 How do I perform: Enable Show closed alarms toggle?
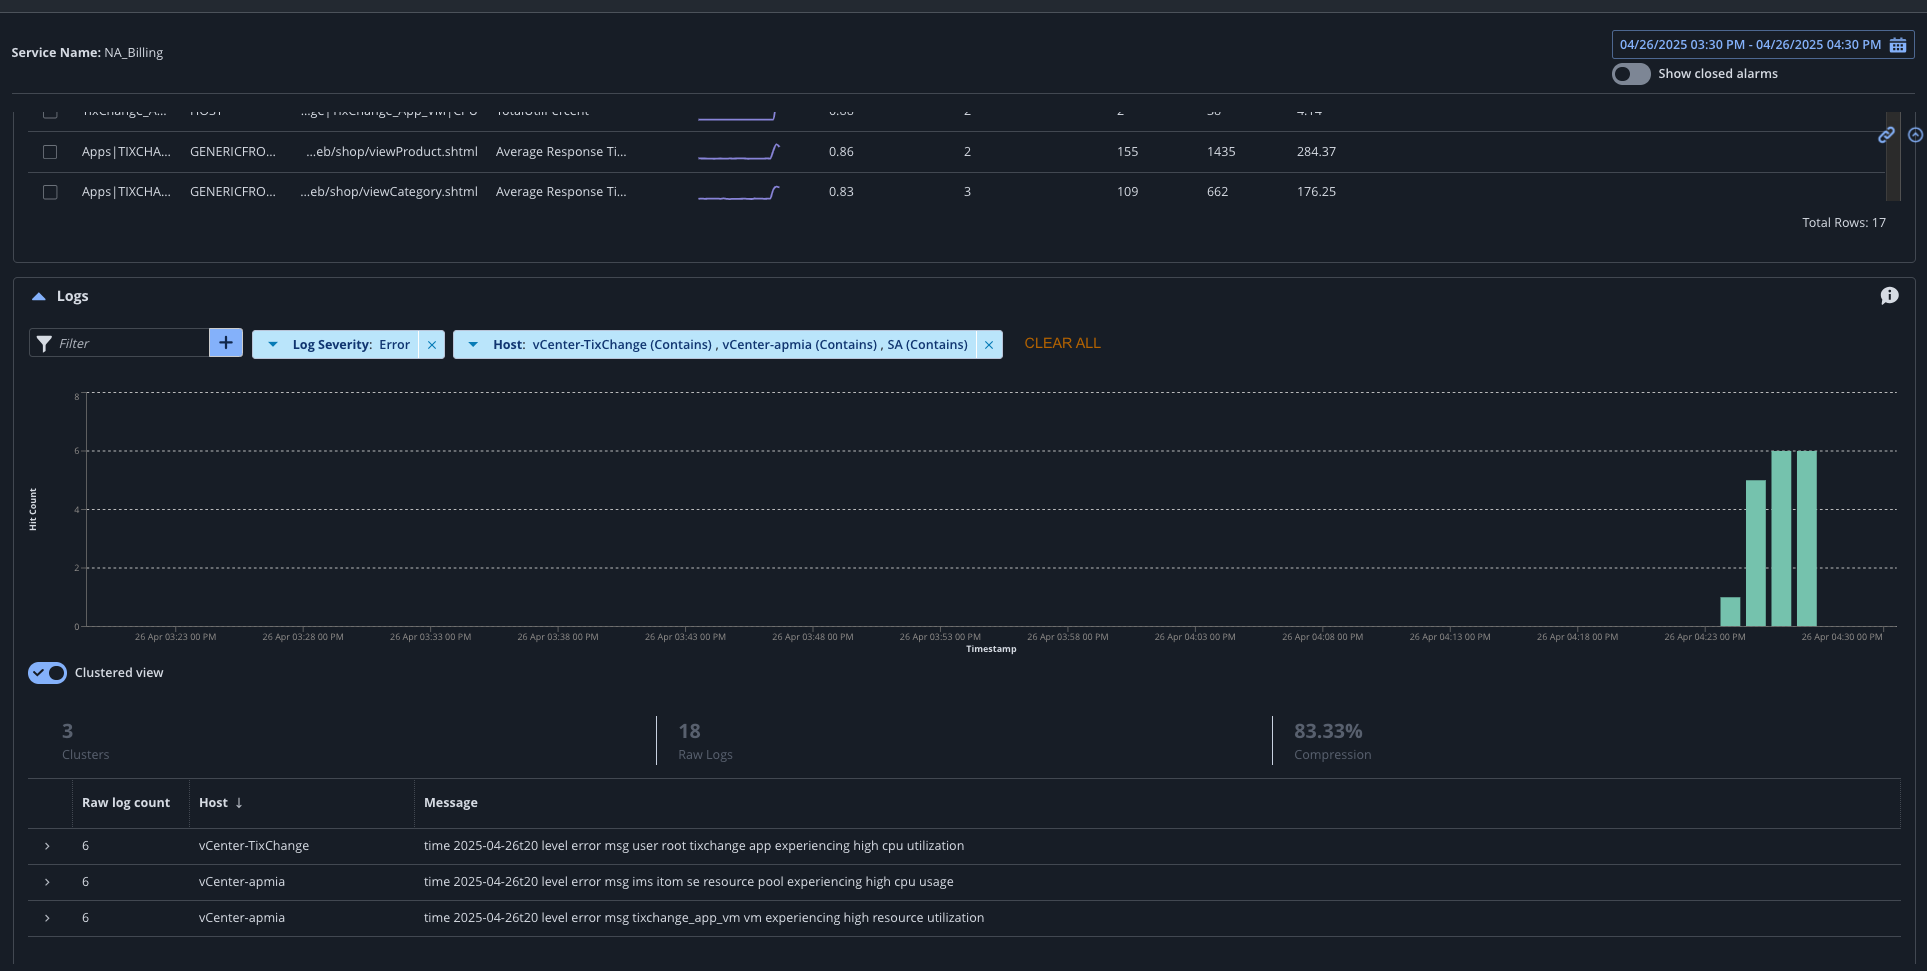[1631, 74]
